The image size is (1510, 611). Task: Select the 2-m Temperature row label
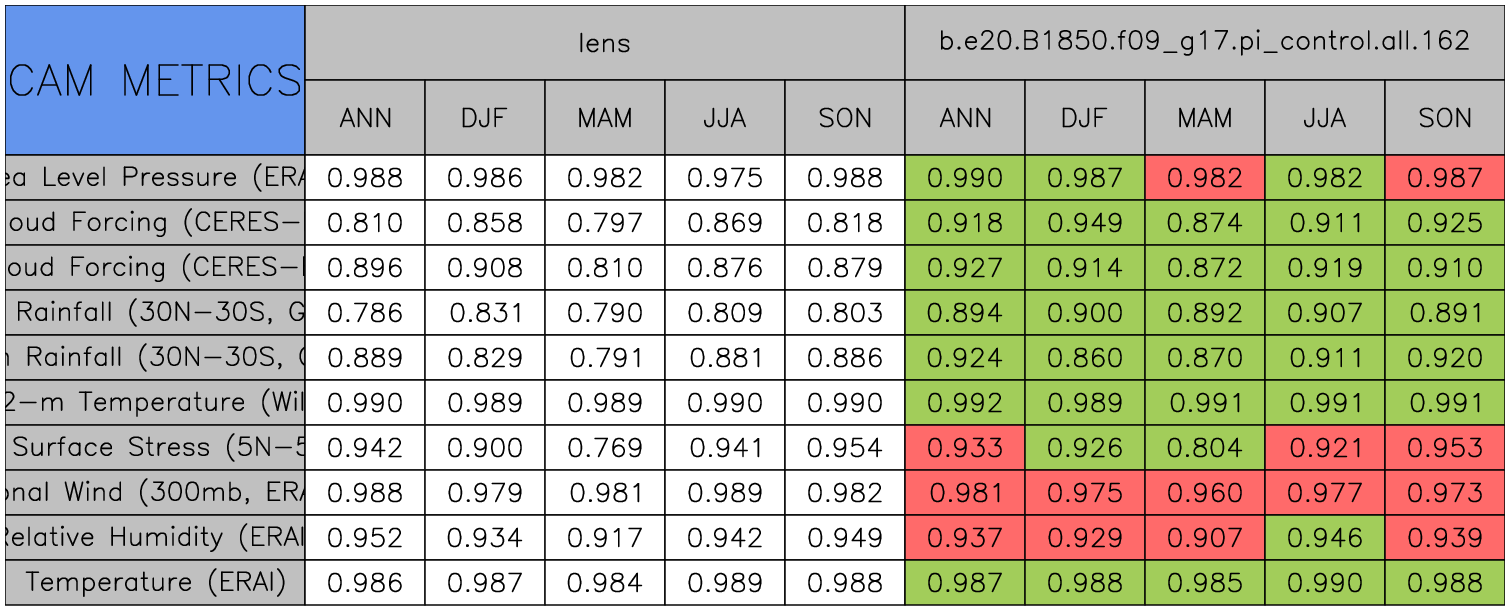155,403
